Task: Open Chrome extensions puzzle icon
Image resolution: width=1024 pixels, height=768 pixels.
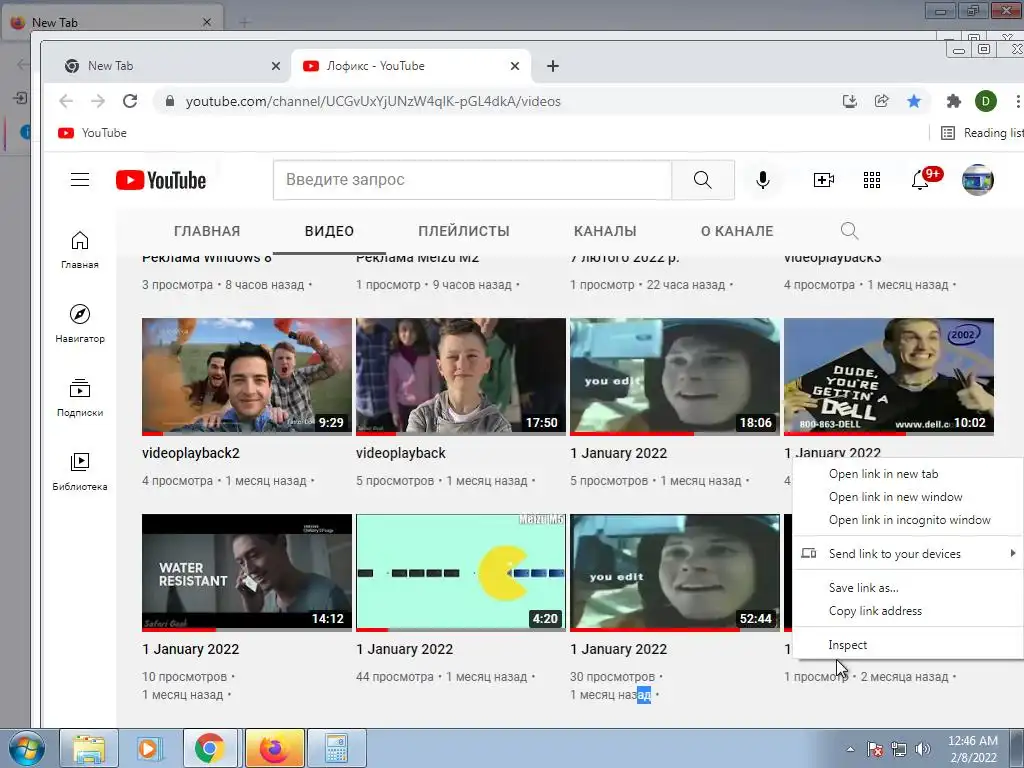Action: (x=953, y=101)
